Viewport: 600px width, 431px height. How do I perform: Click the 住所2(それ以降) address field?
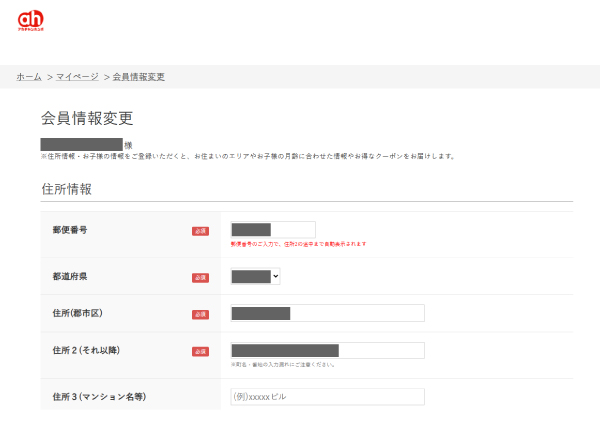coord(328,350)
